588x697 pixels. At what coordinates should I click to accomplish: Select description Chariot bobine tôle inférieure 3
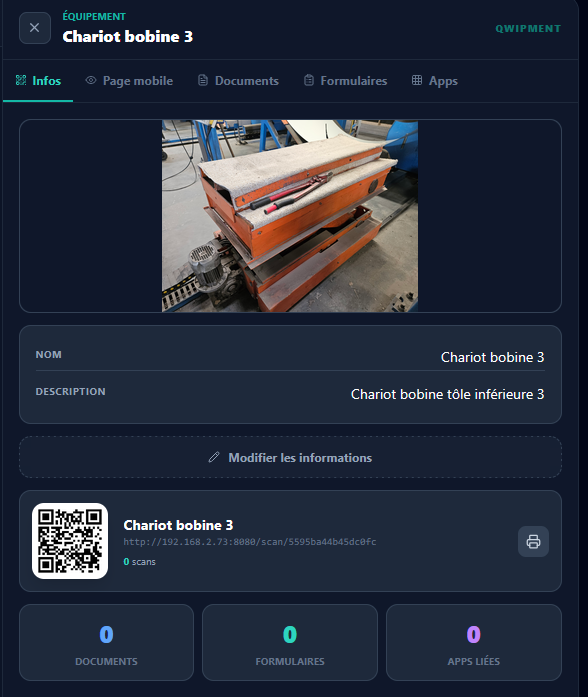pos(448,394)
